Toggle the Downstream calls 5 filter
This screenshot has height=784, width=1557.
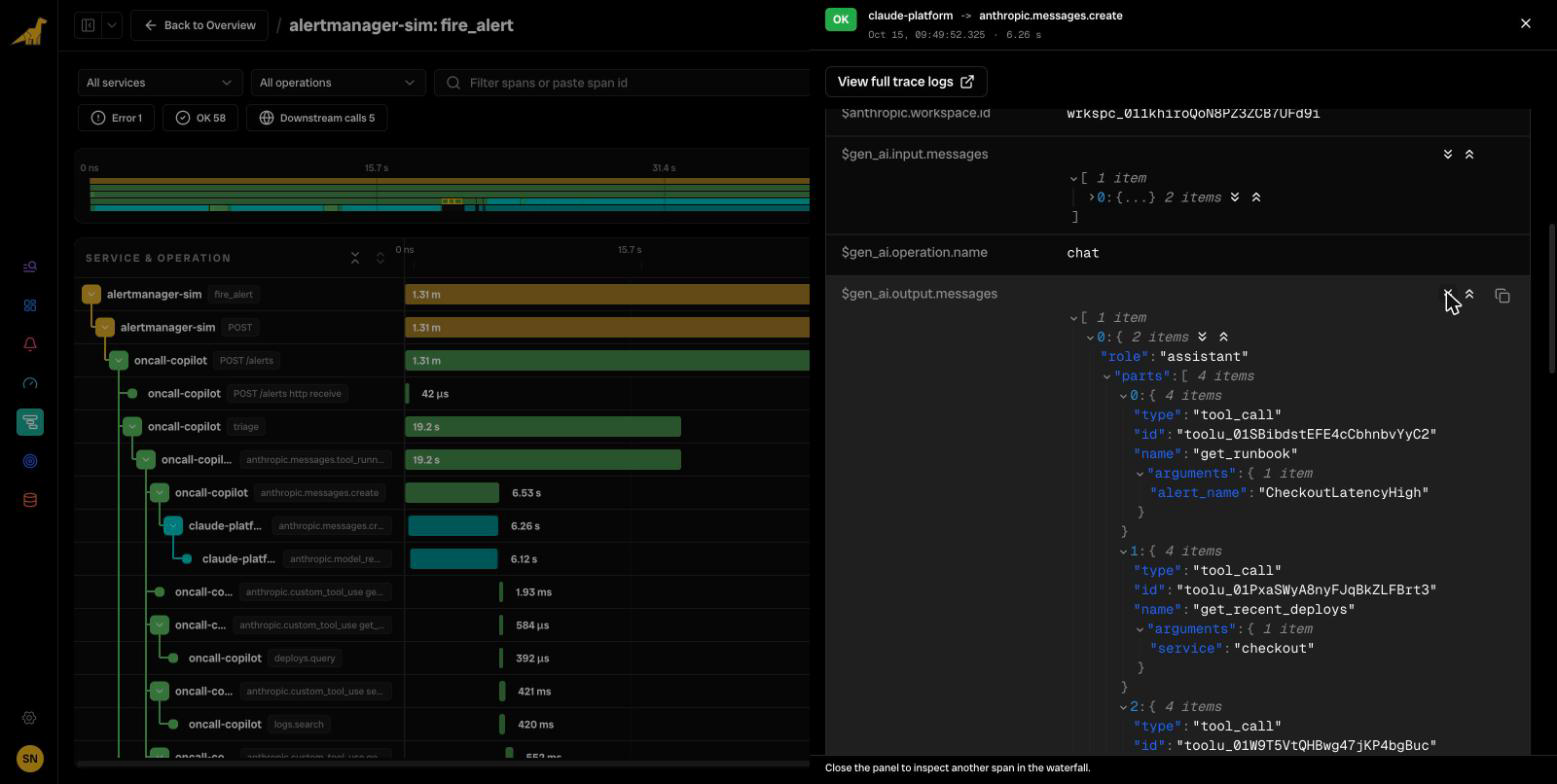pyautogui.click(x=316, y=118)
